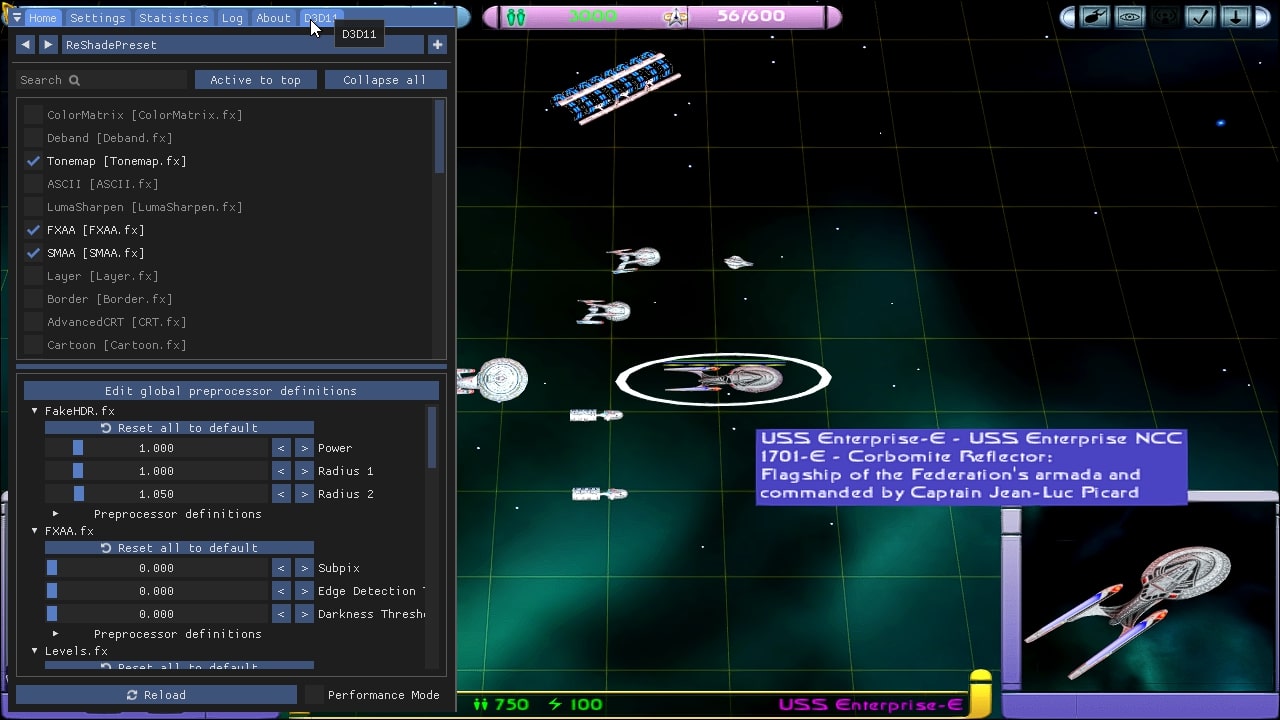Disable Tonemap effect checkbox
Screen dimensions: 1280x720
[33, 161]
